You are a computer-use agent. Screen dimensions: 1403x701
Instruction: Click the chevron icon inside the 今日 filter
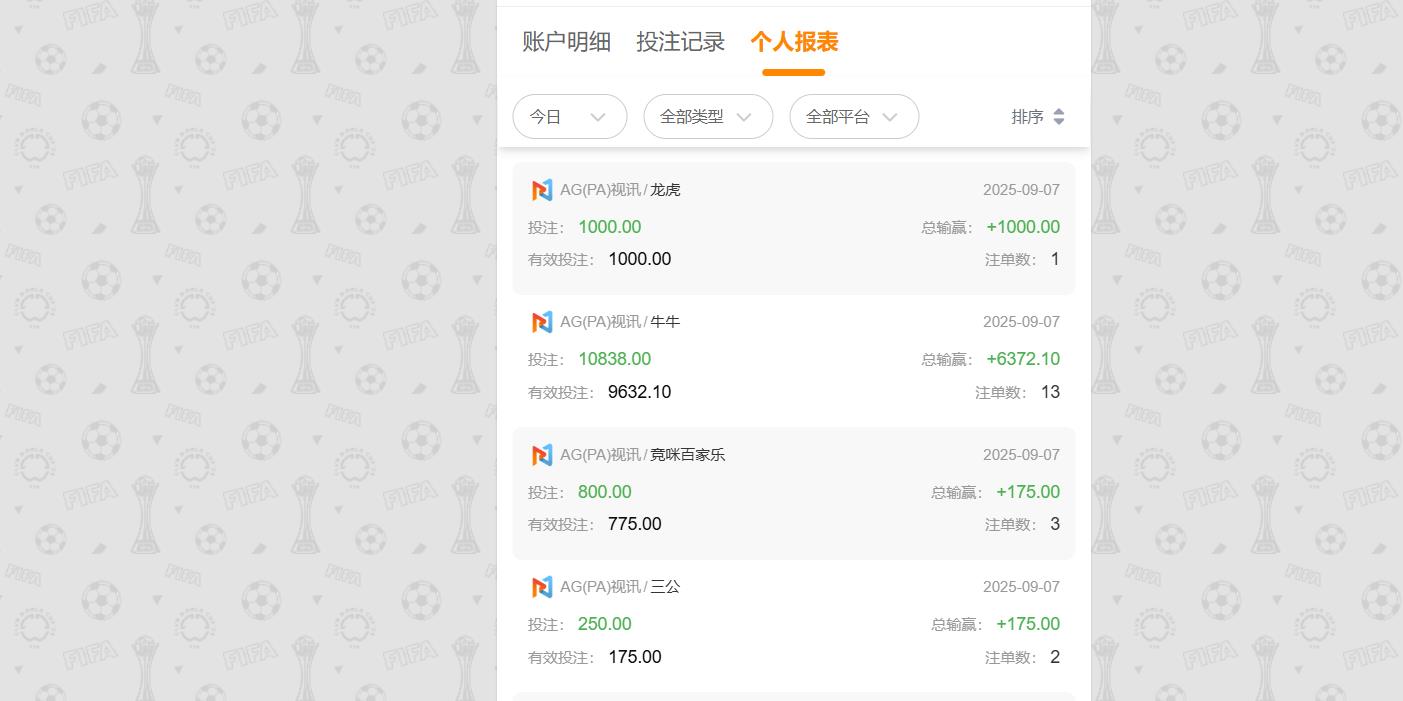pos(598,117)
